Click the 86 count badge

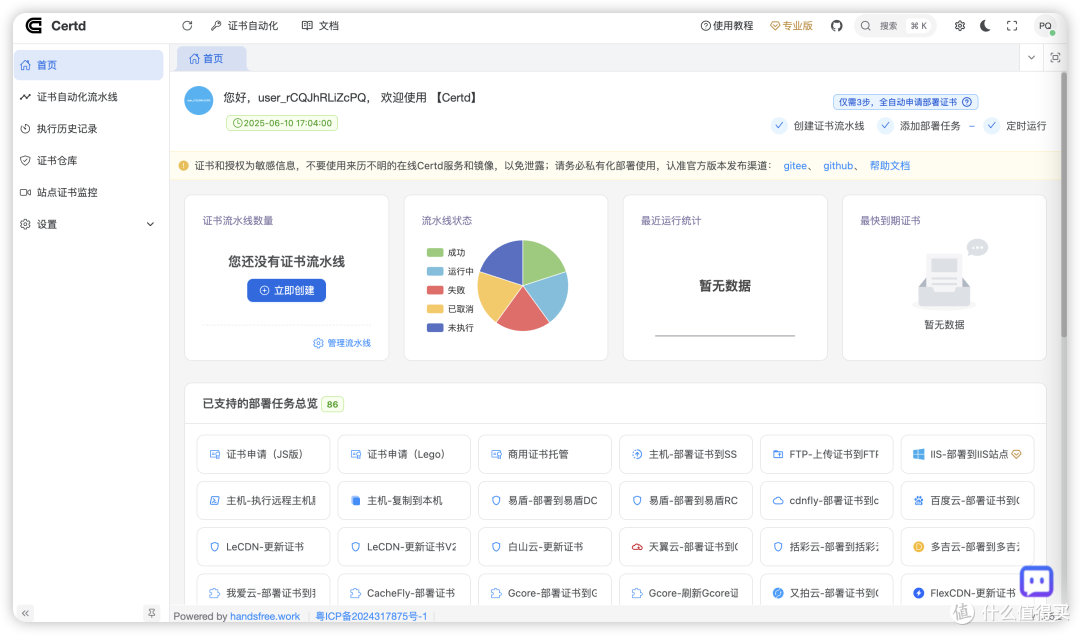(333, 404)
